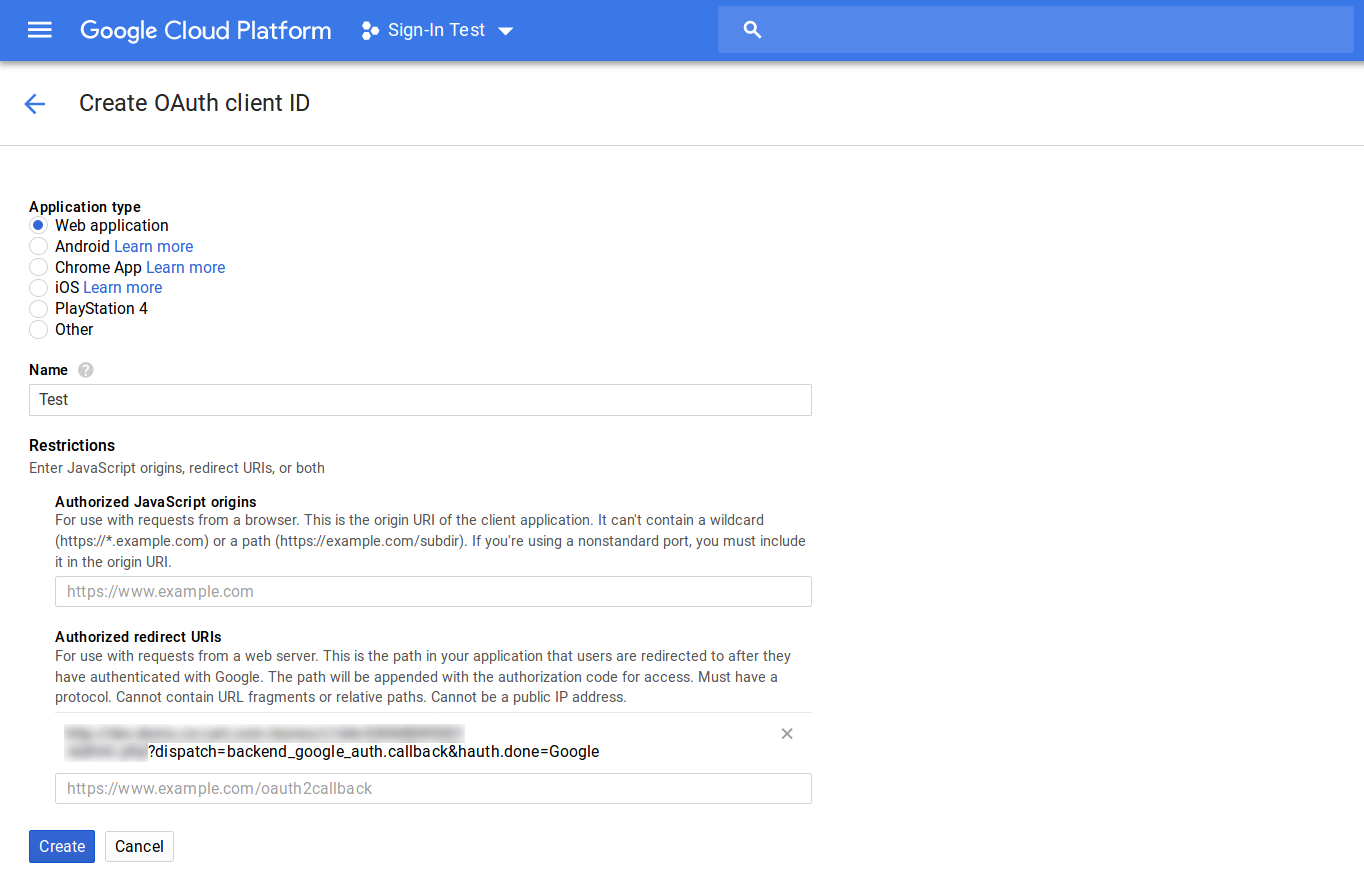Click the Restrictions section heading
Viewport: 1364px width, 875px height.
pos(72,445)
